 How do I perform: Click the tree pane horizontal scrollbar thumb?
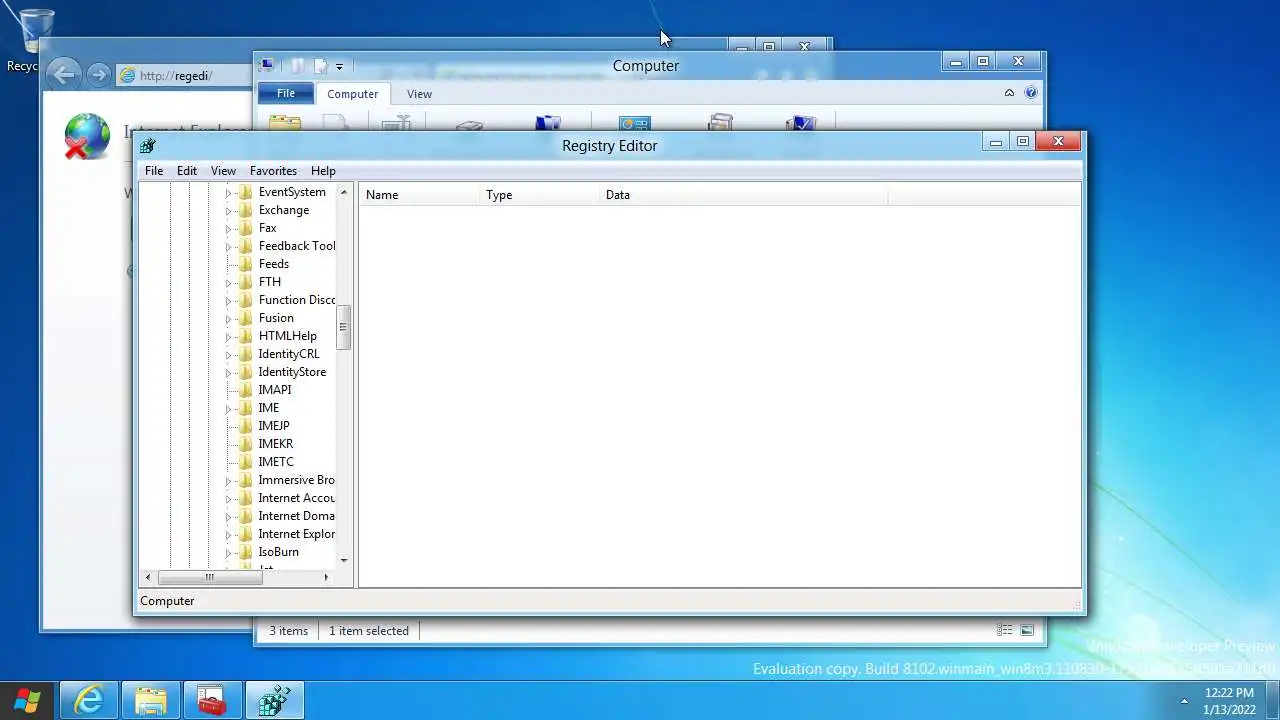(x=209, y=577)
